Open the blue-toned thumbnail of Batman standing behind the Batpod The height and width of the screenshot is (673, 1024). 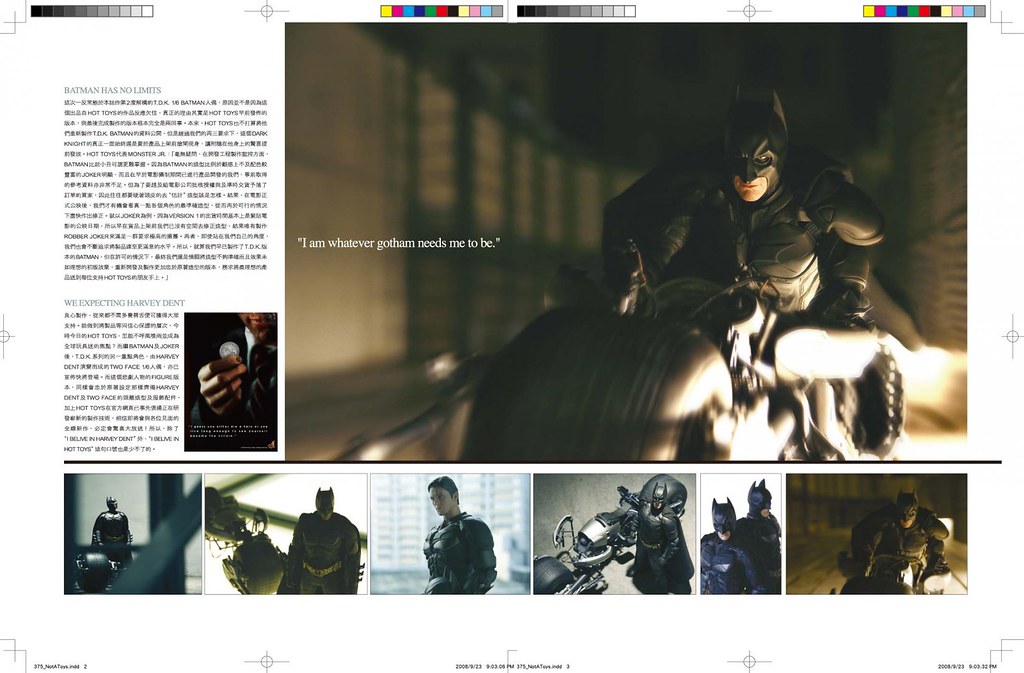133,534
